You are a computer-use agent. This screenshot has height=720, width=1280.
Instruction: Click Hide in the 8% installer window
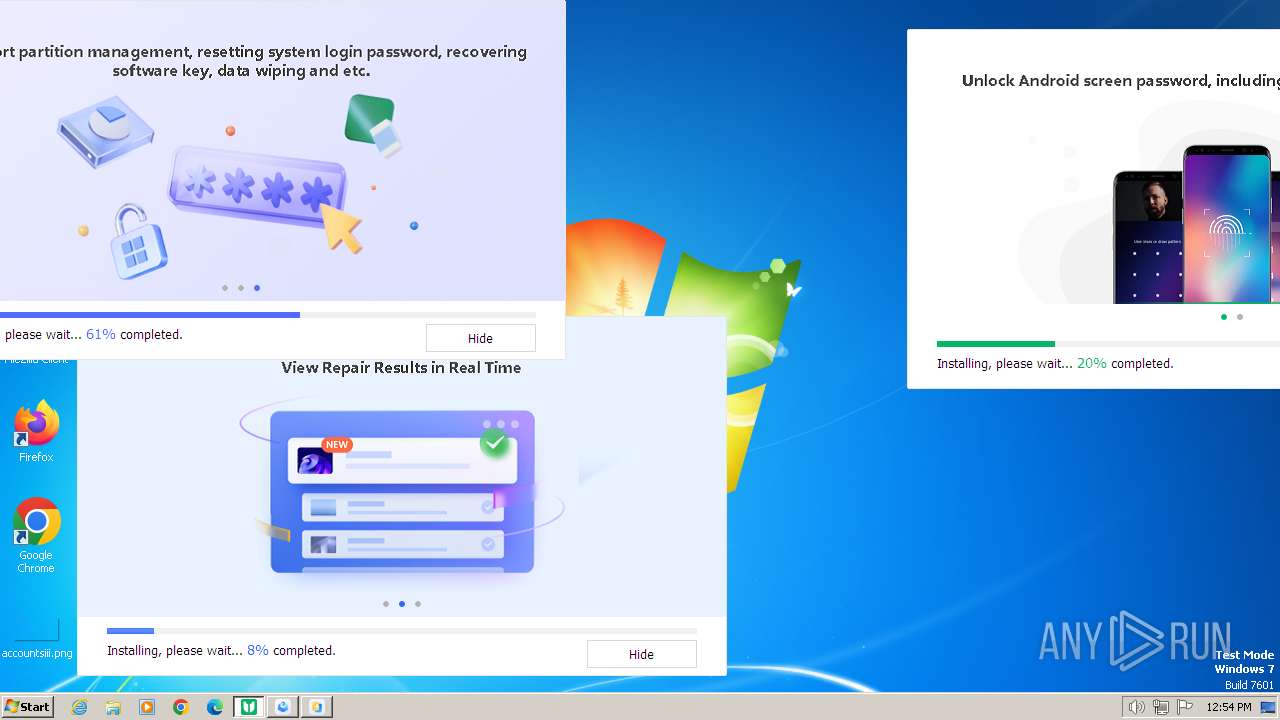pyautogui.click(x=641, y=654)
